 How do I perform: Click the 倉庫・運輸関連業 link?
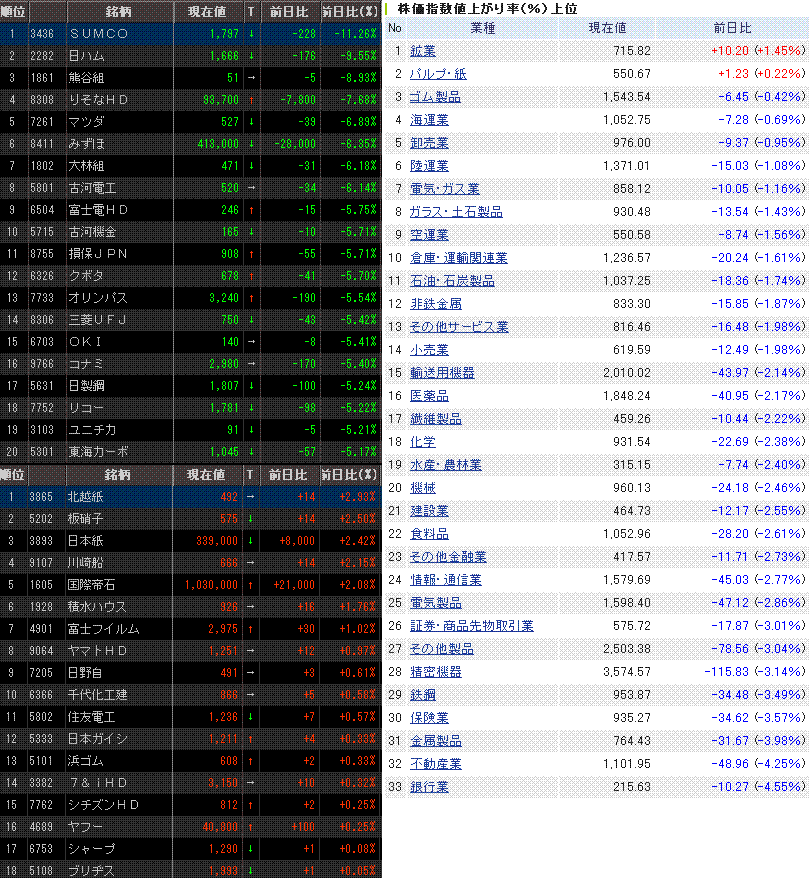[459, 258]
